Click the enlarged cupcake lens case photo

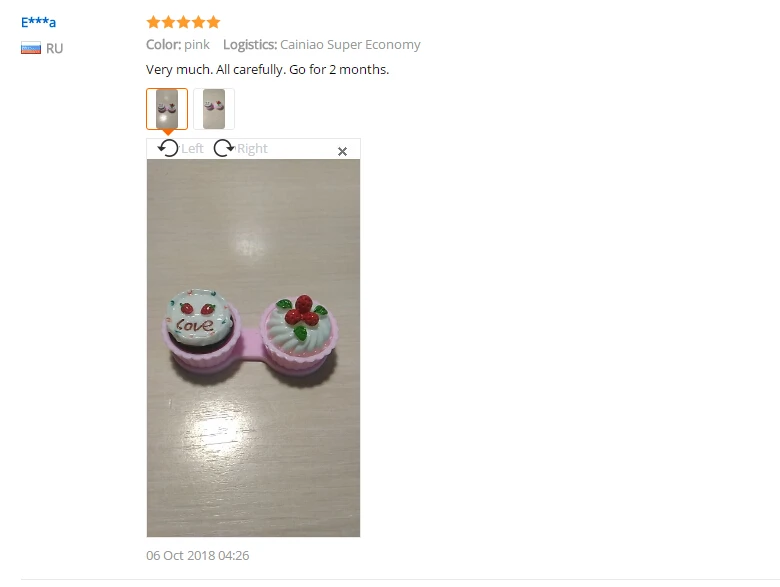click(x=253, y=348)
